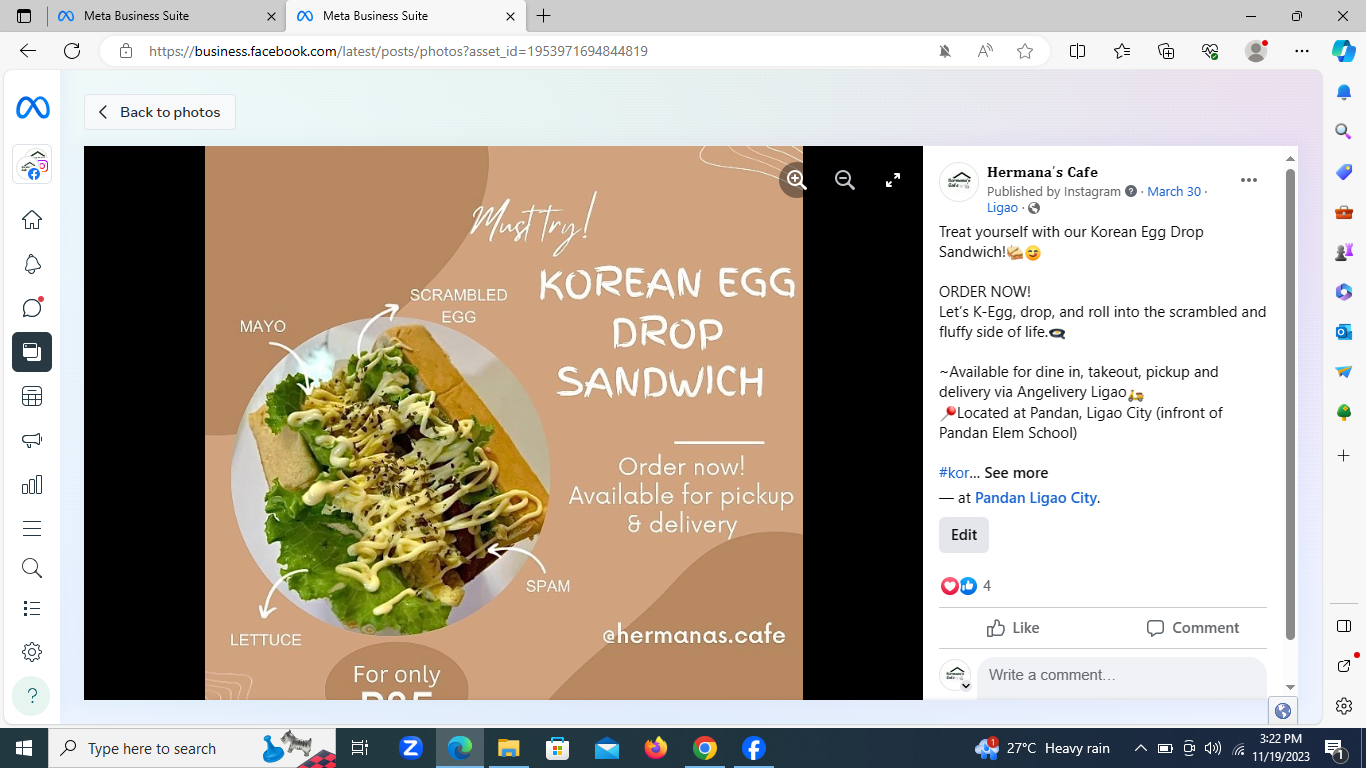Screen dimensions: 1366x768
Task: Click the Search magnifier in Meta sidebar
Action: tap(32, 568)
